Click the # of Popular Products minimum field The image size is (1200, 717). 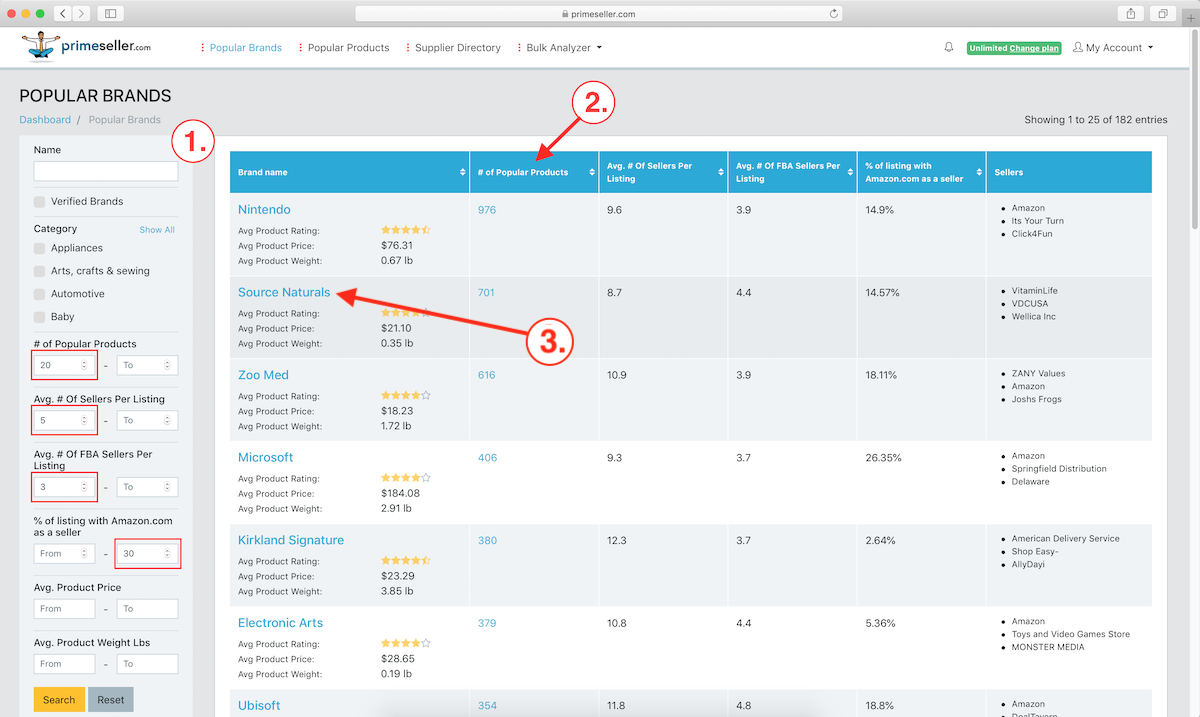(65, 365)
